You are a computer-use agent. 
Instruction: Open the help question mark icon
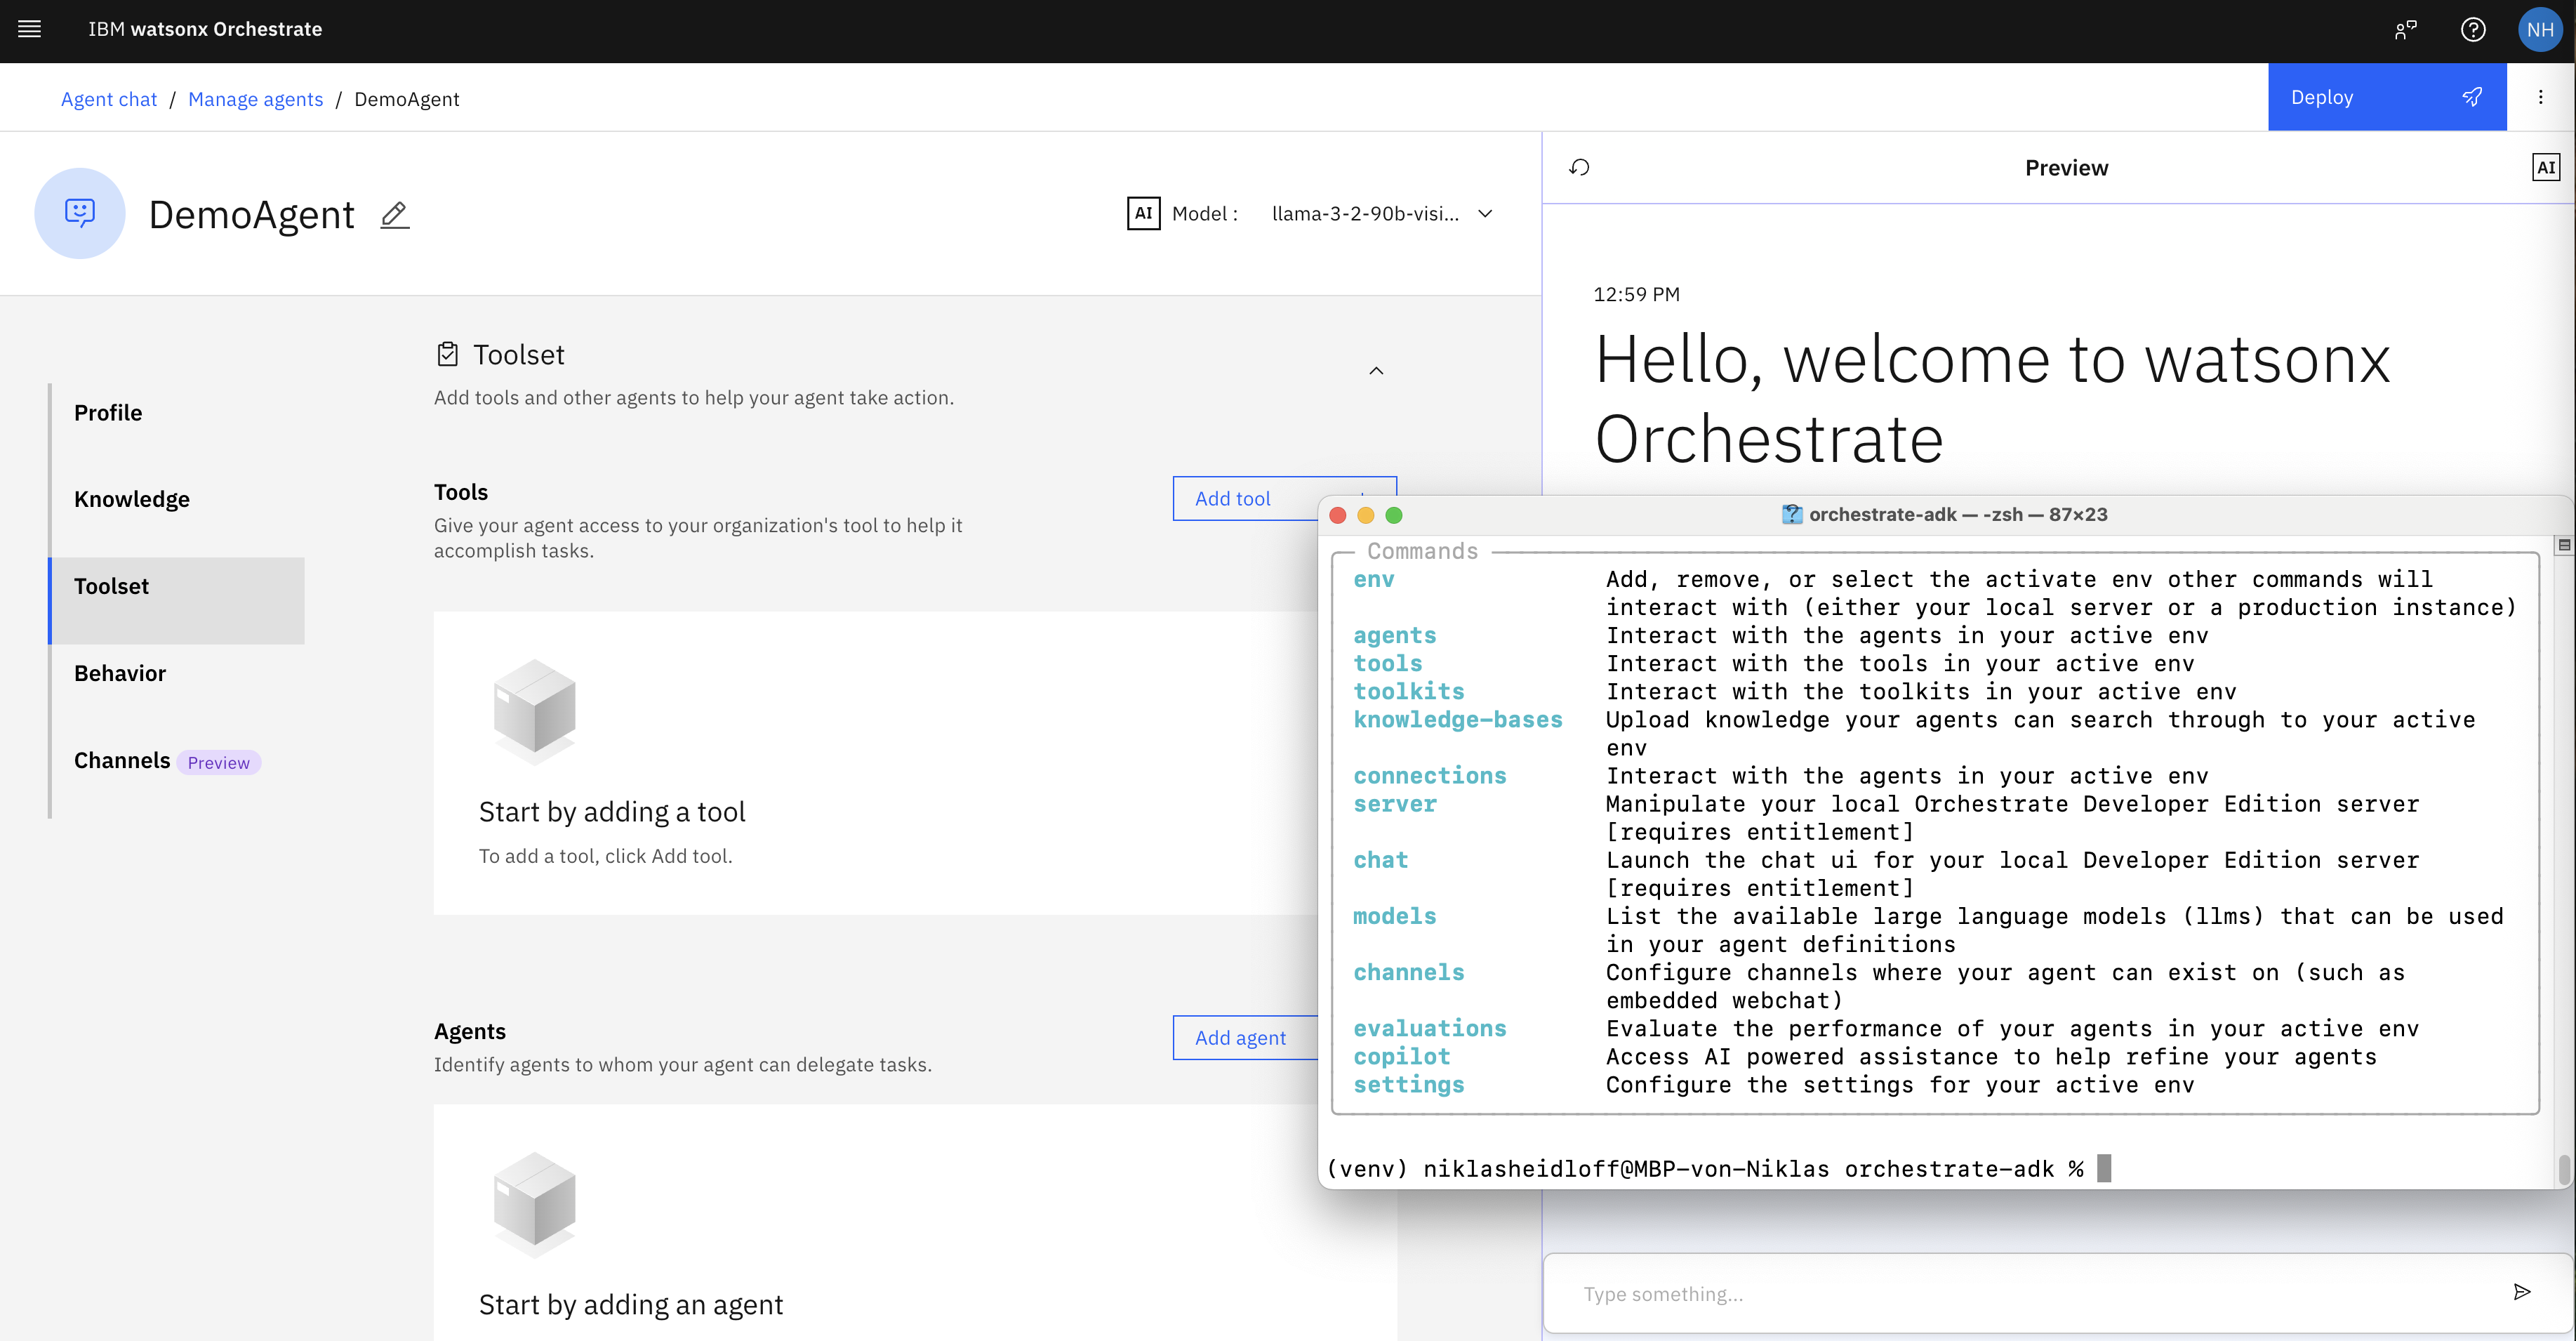pos(2473,30)
